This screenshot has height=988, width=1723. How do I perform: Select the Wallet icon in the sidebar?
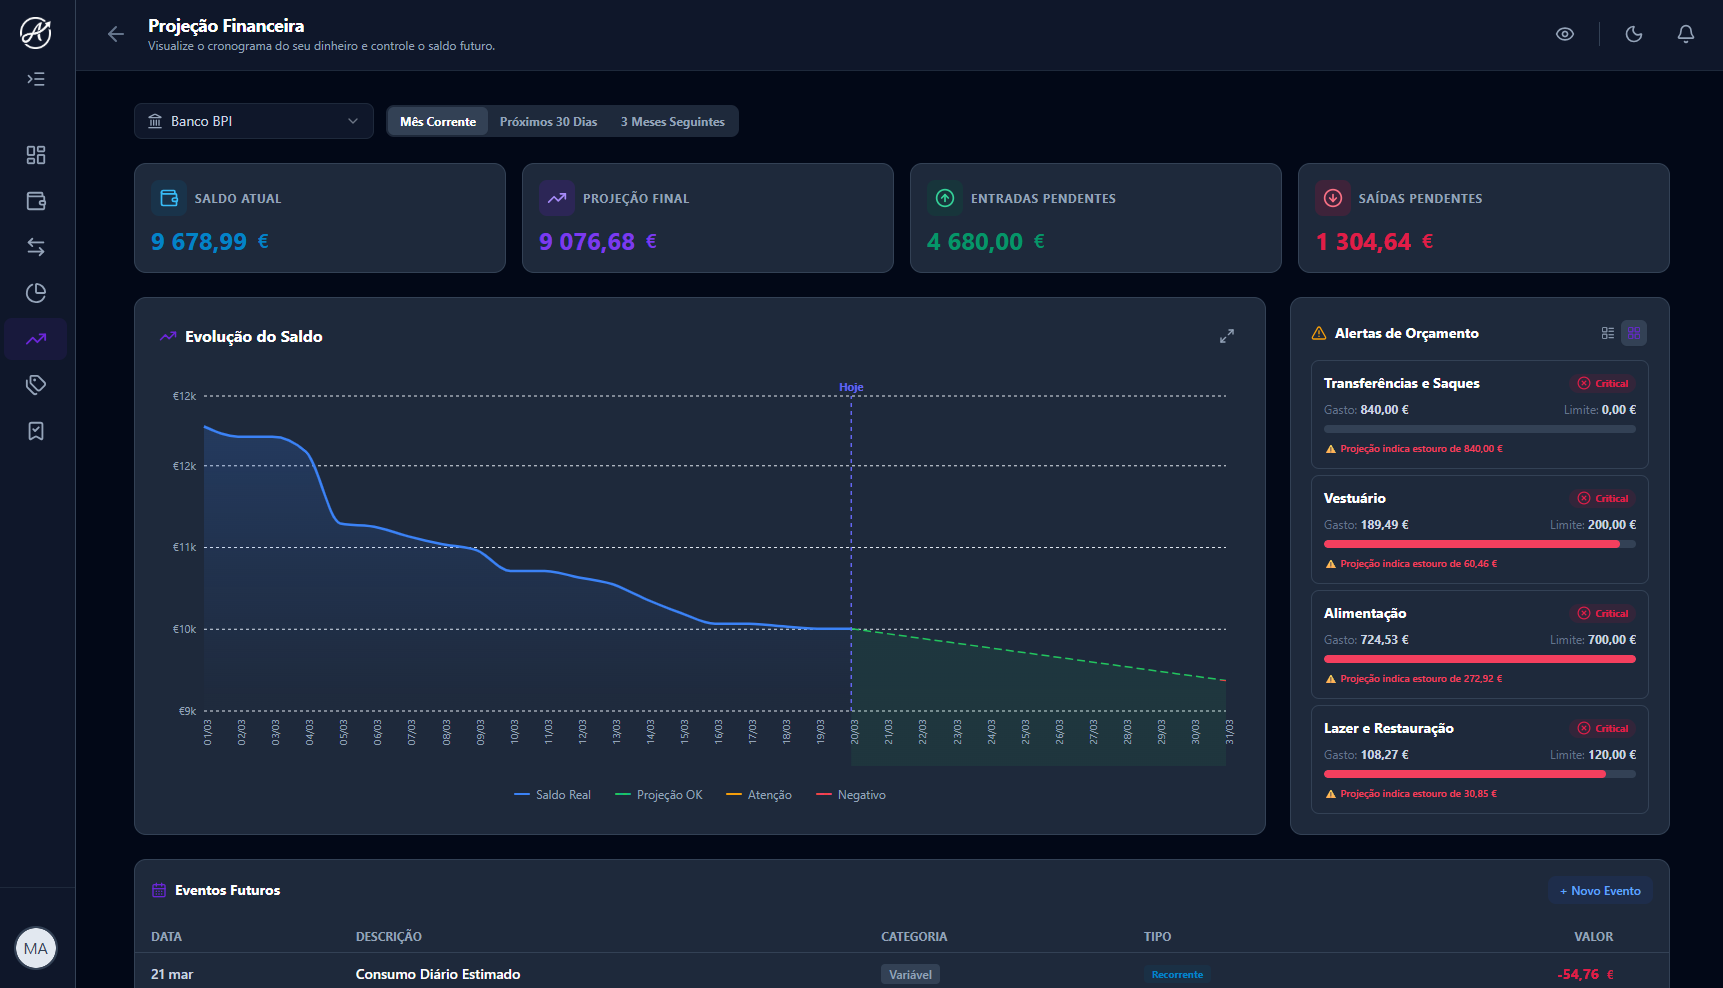[x=36, y=201]
